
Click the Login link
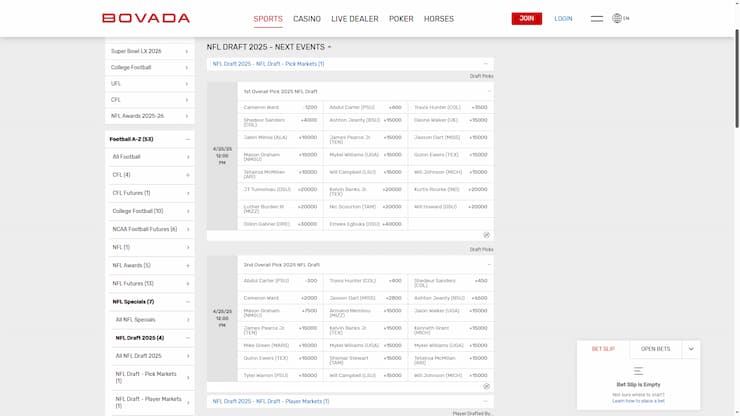coord(563,18)
